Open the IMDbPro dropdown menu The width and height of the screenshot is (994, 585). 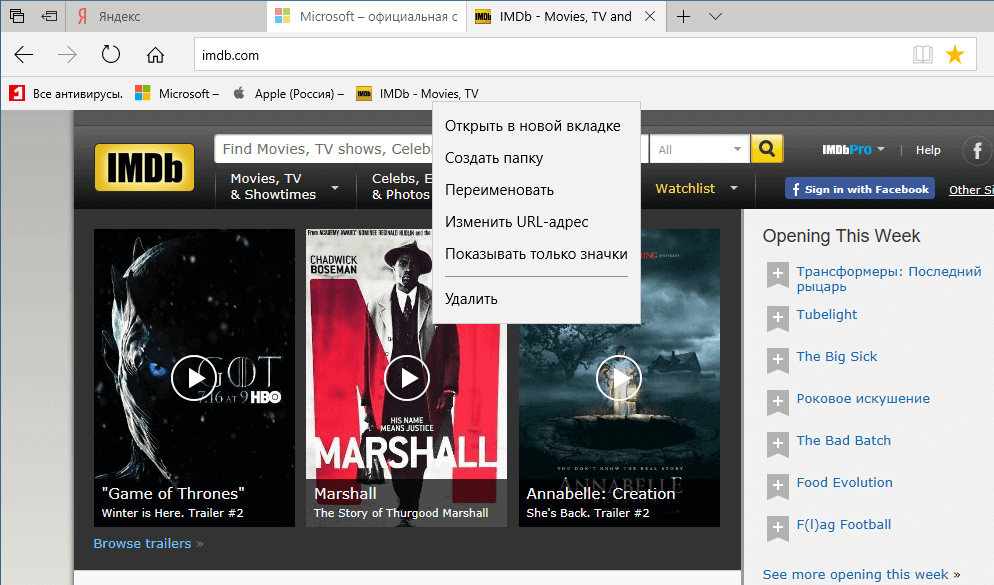851,148
